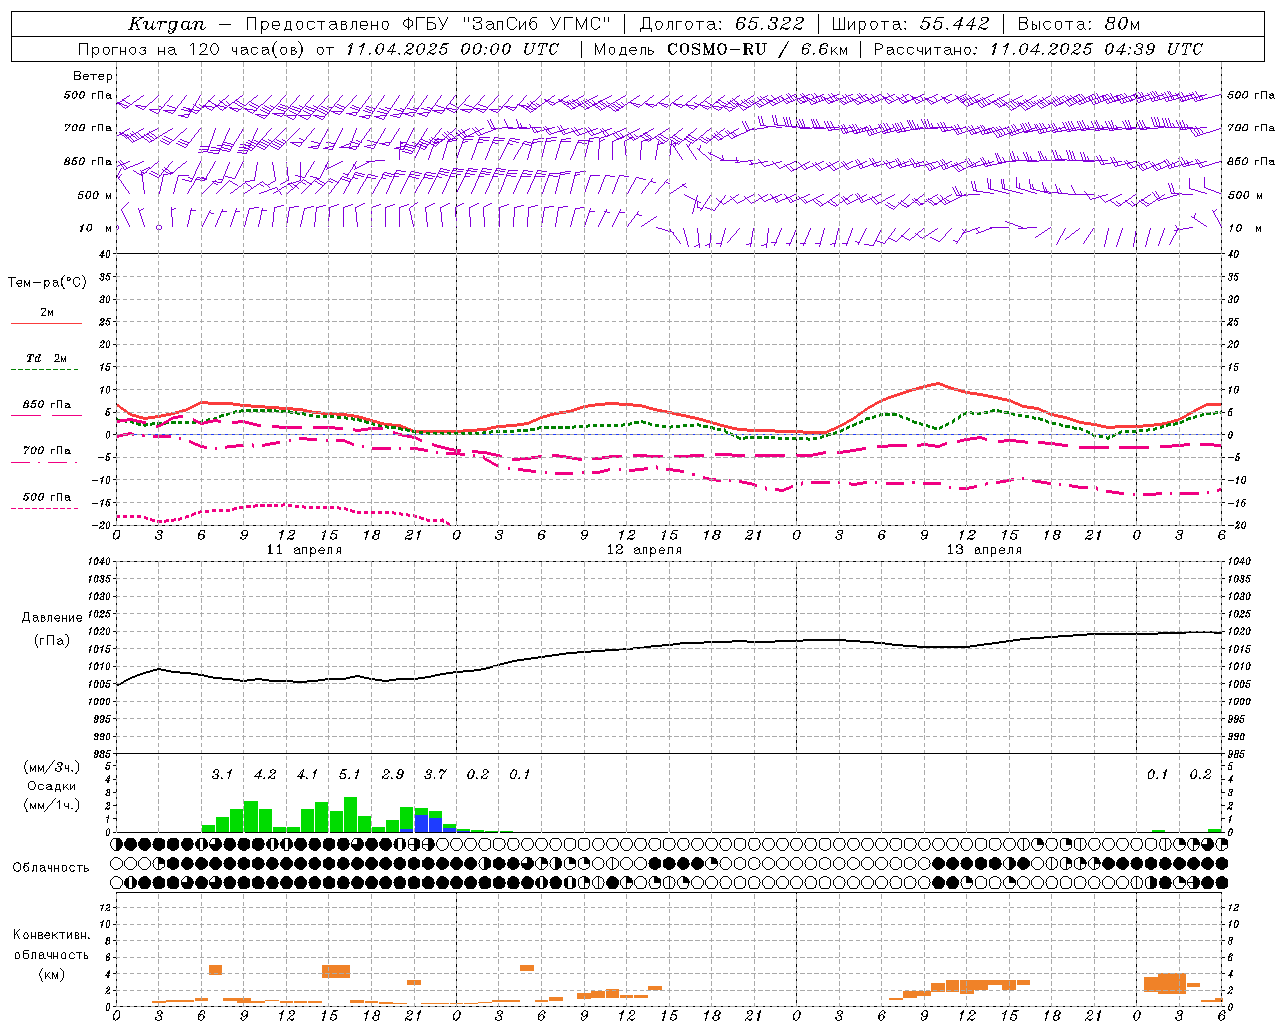
Task: Click the "4.1" precipitation total
Action: (x=307, y=774)
